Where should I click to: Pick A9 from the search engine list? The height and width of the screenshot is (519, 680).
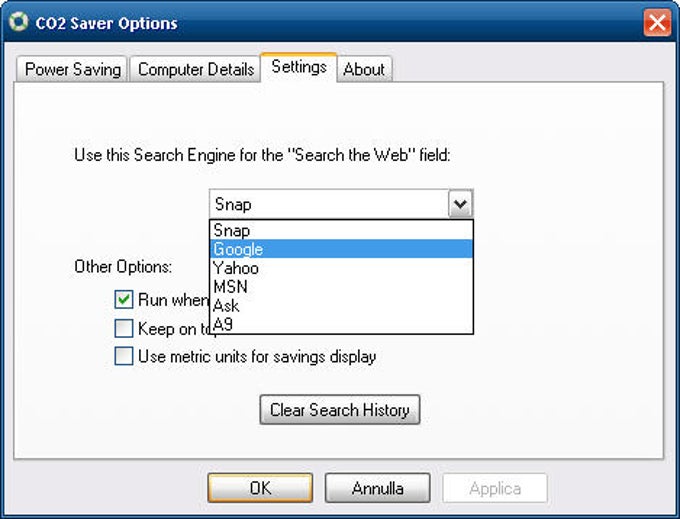pos(341,324)
